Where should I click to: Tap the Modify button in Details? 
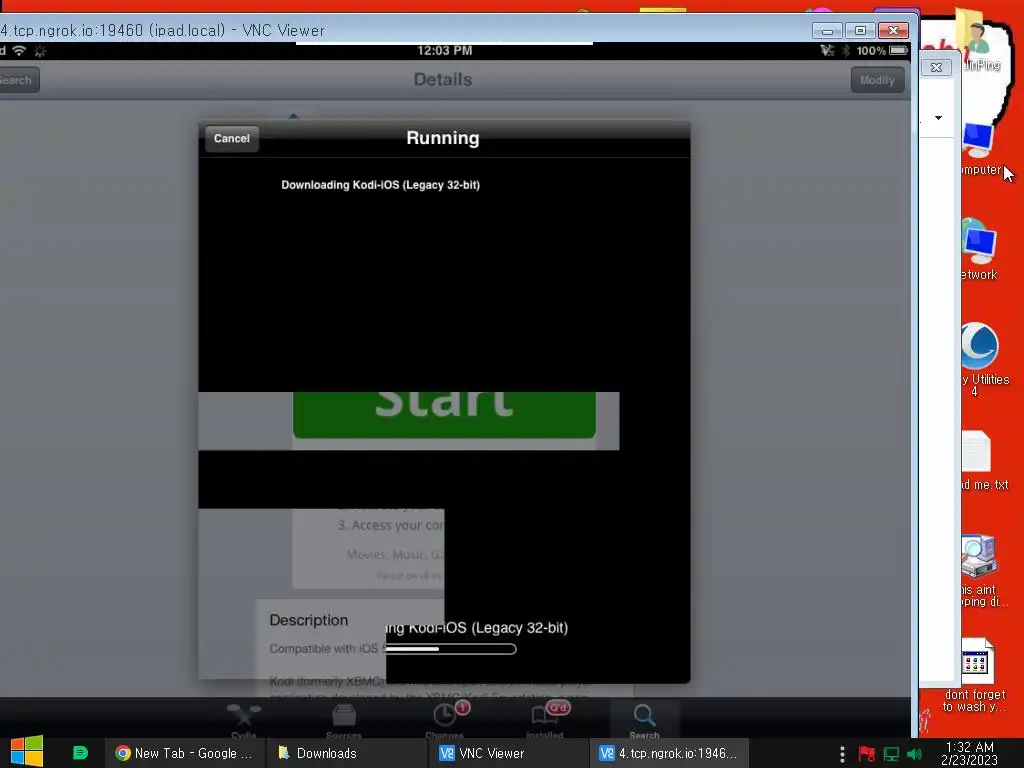coord(877,80)
